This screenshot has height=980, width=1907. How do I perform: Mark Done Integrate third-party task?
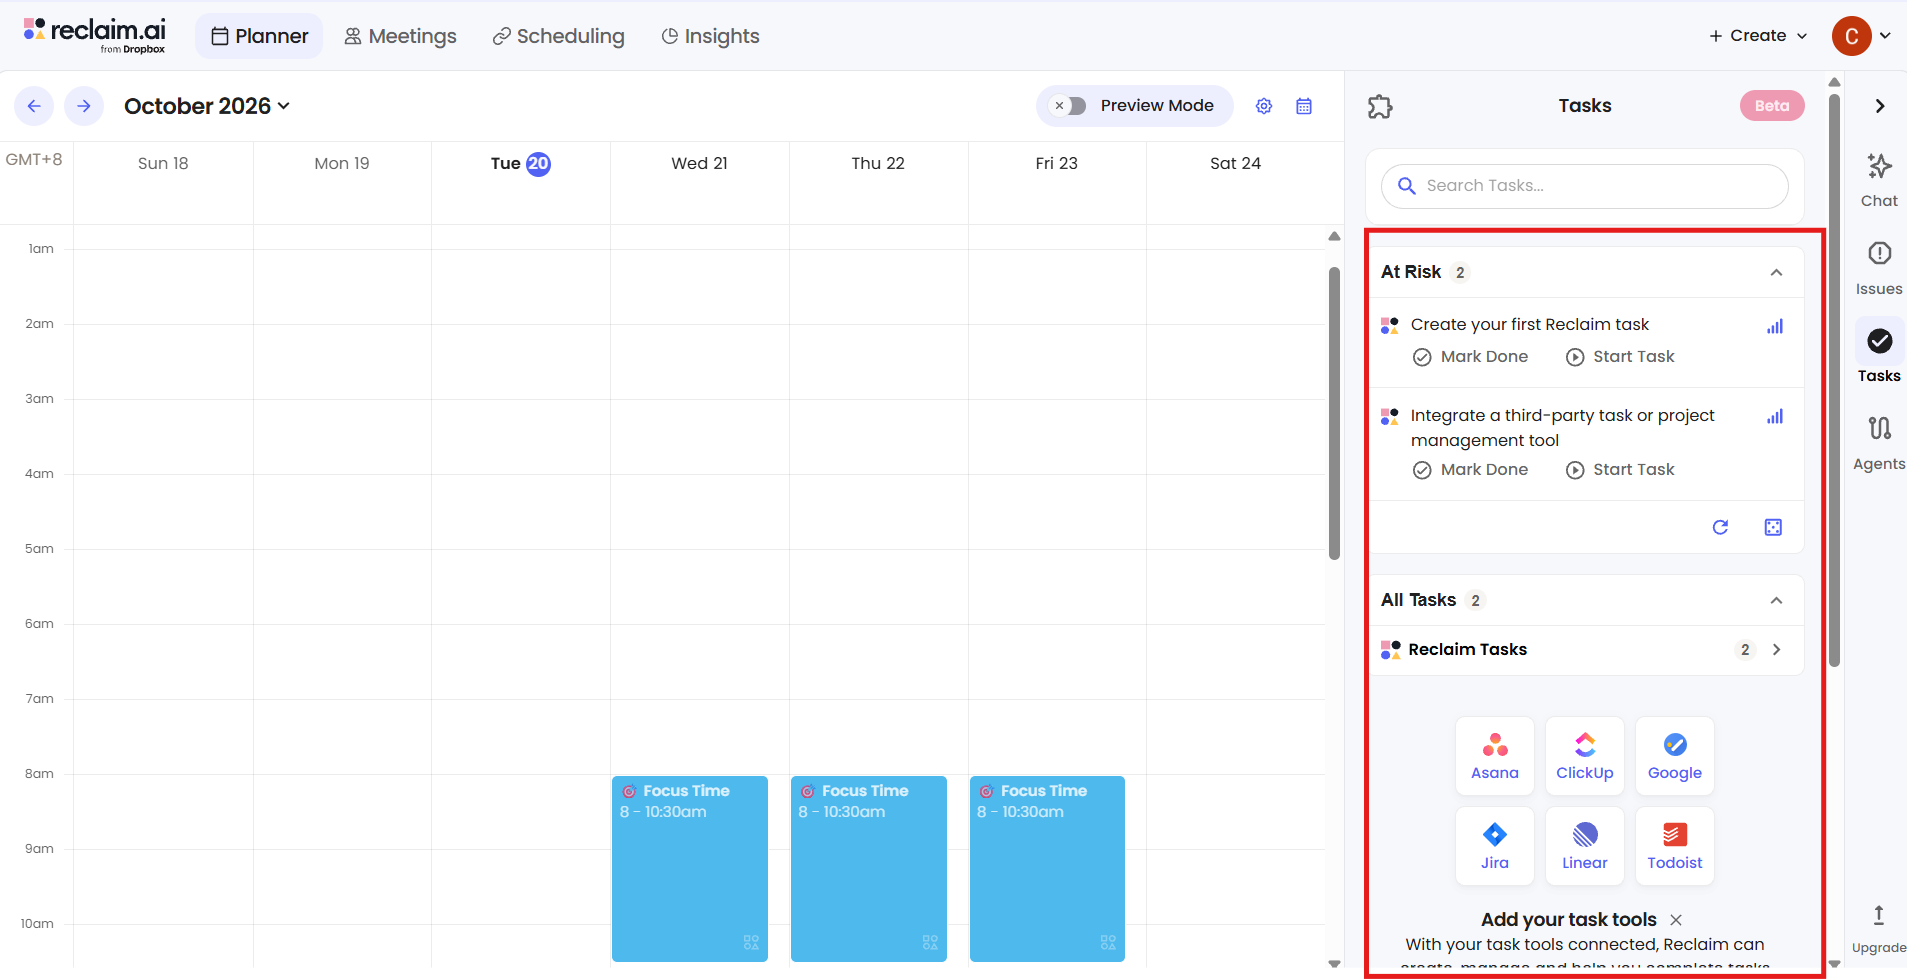(1470, 470)
